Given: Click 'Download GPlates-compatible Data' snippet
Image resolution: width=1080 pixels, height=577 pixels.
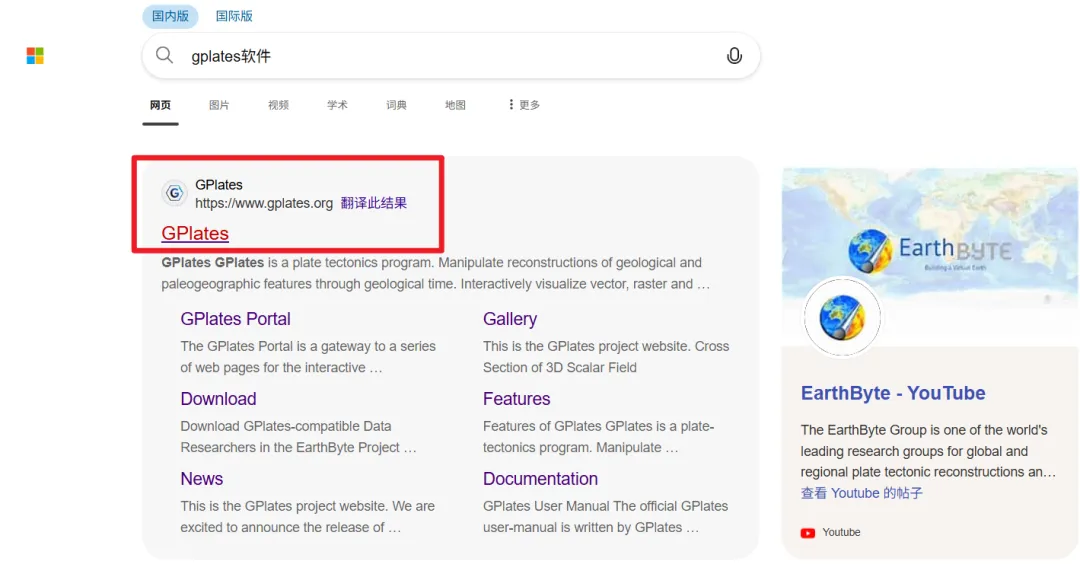Looking at the screenshot, I should click(x=298, y=437).
